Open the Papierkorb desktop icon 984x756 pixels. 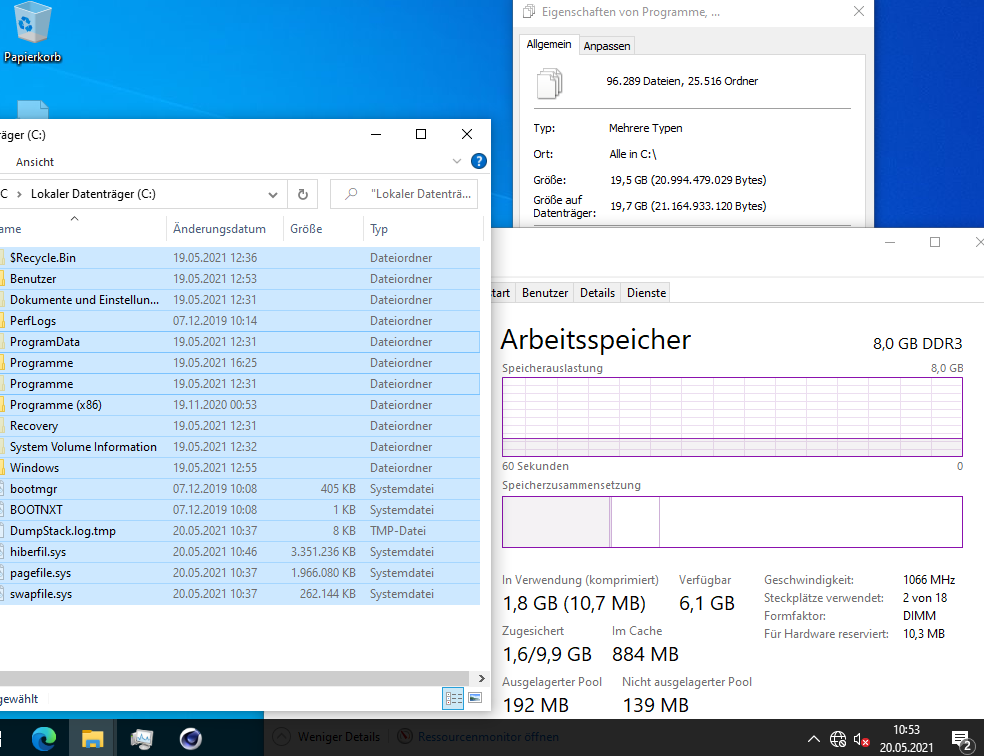coord(32,33)
